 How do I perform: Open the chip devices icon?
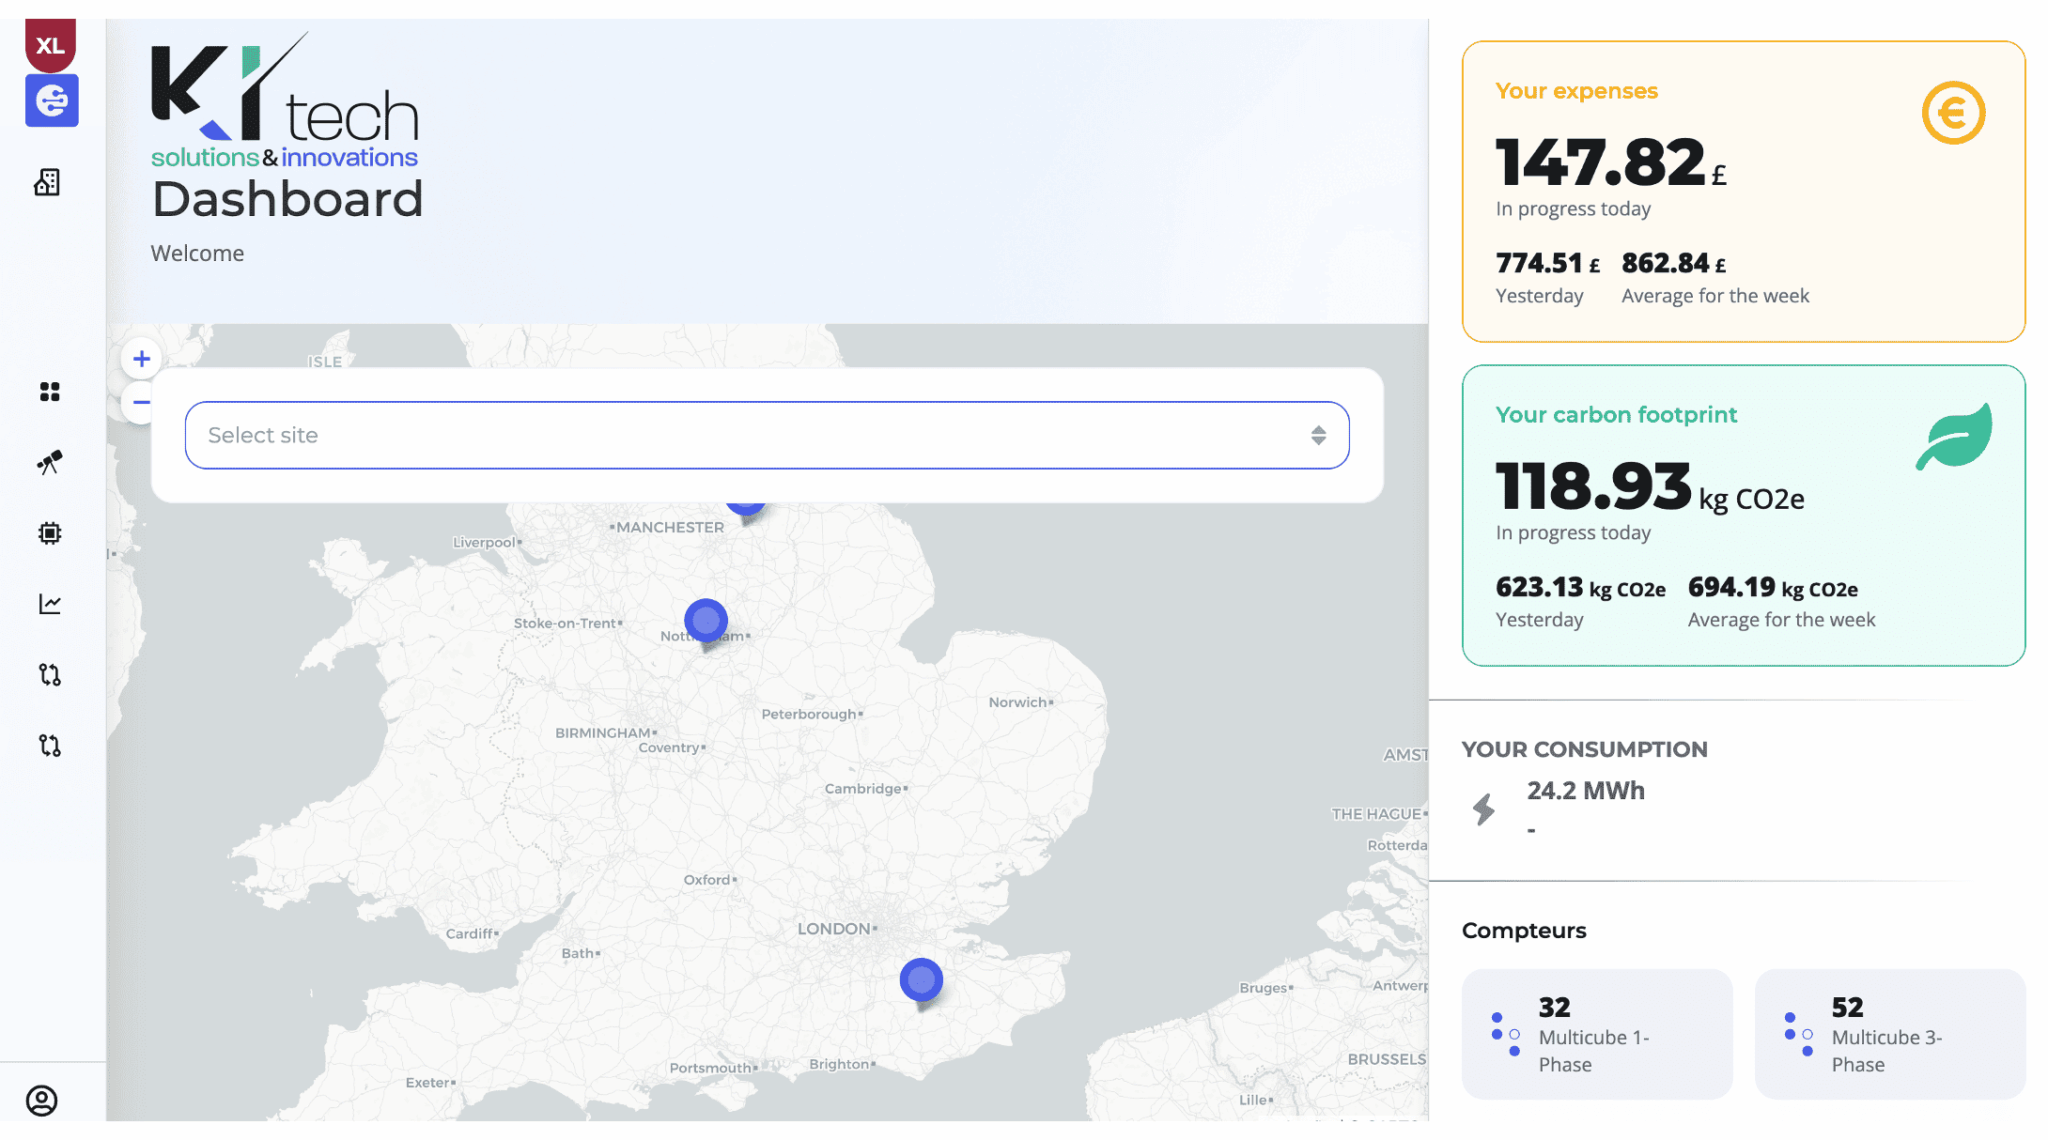pyautogui.click(x=50, y=533)
